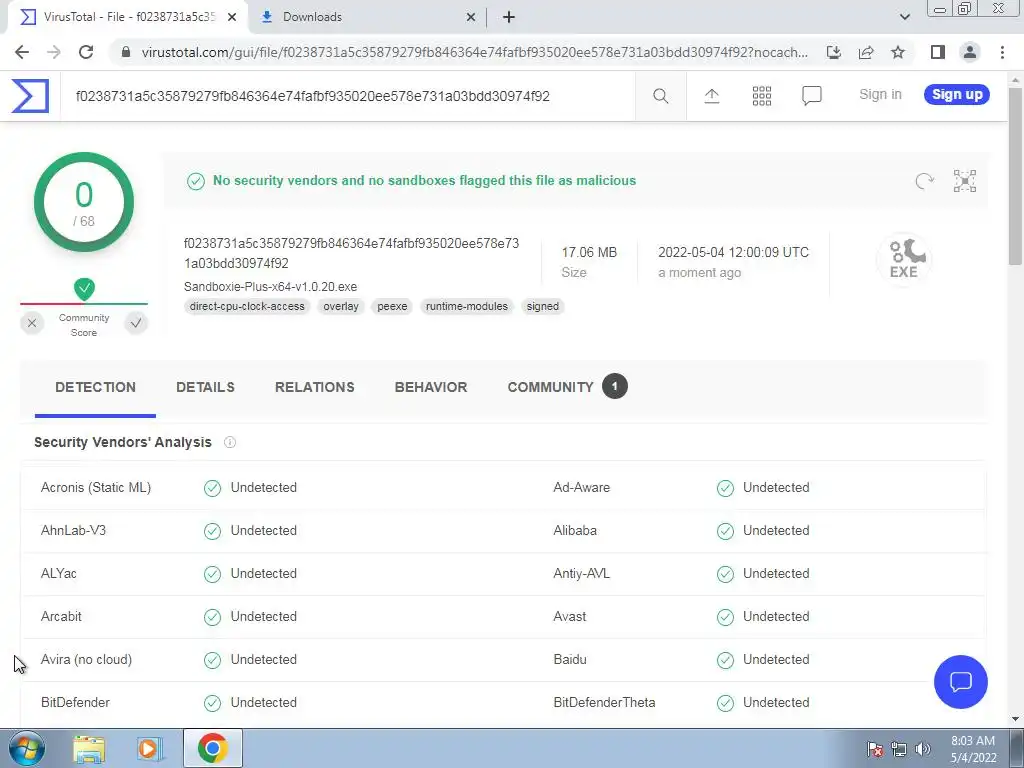Open Chrome three-dot menu

(x=1002, y=52)
